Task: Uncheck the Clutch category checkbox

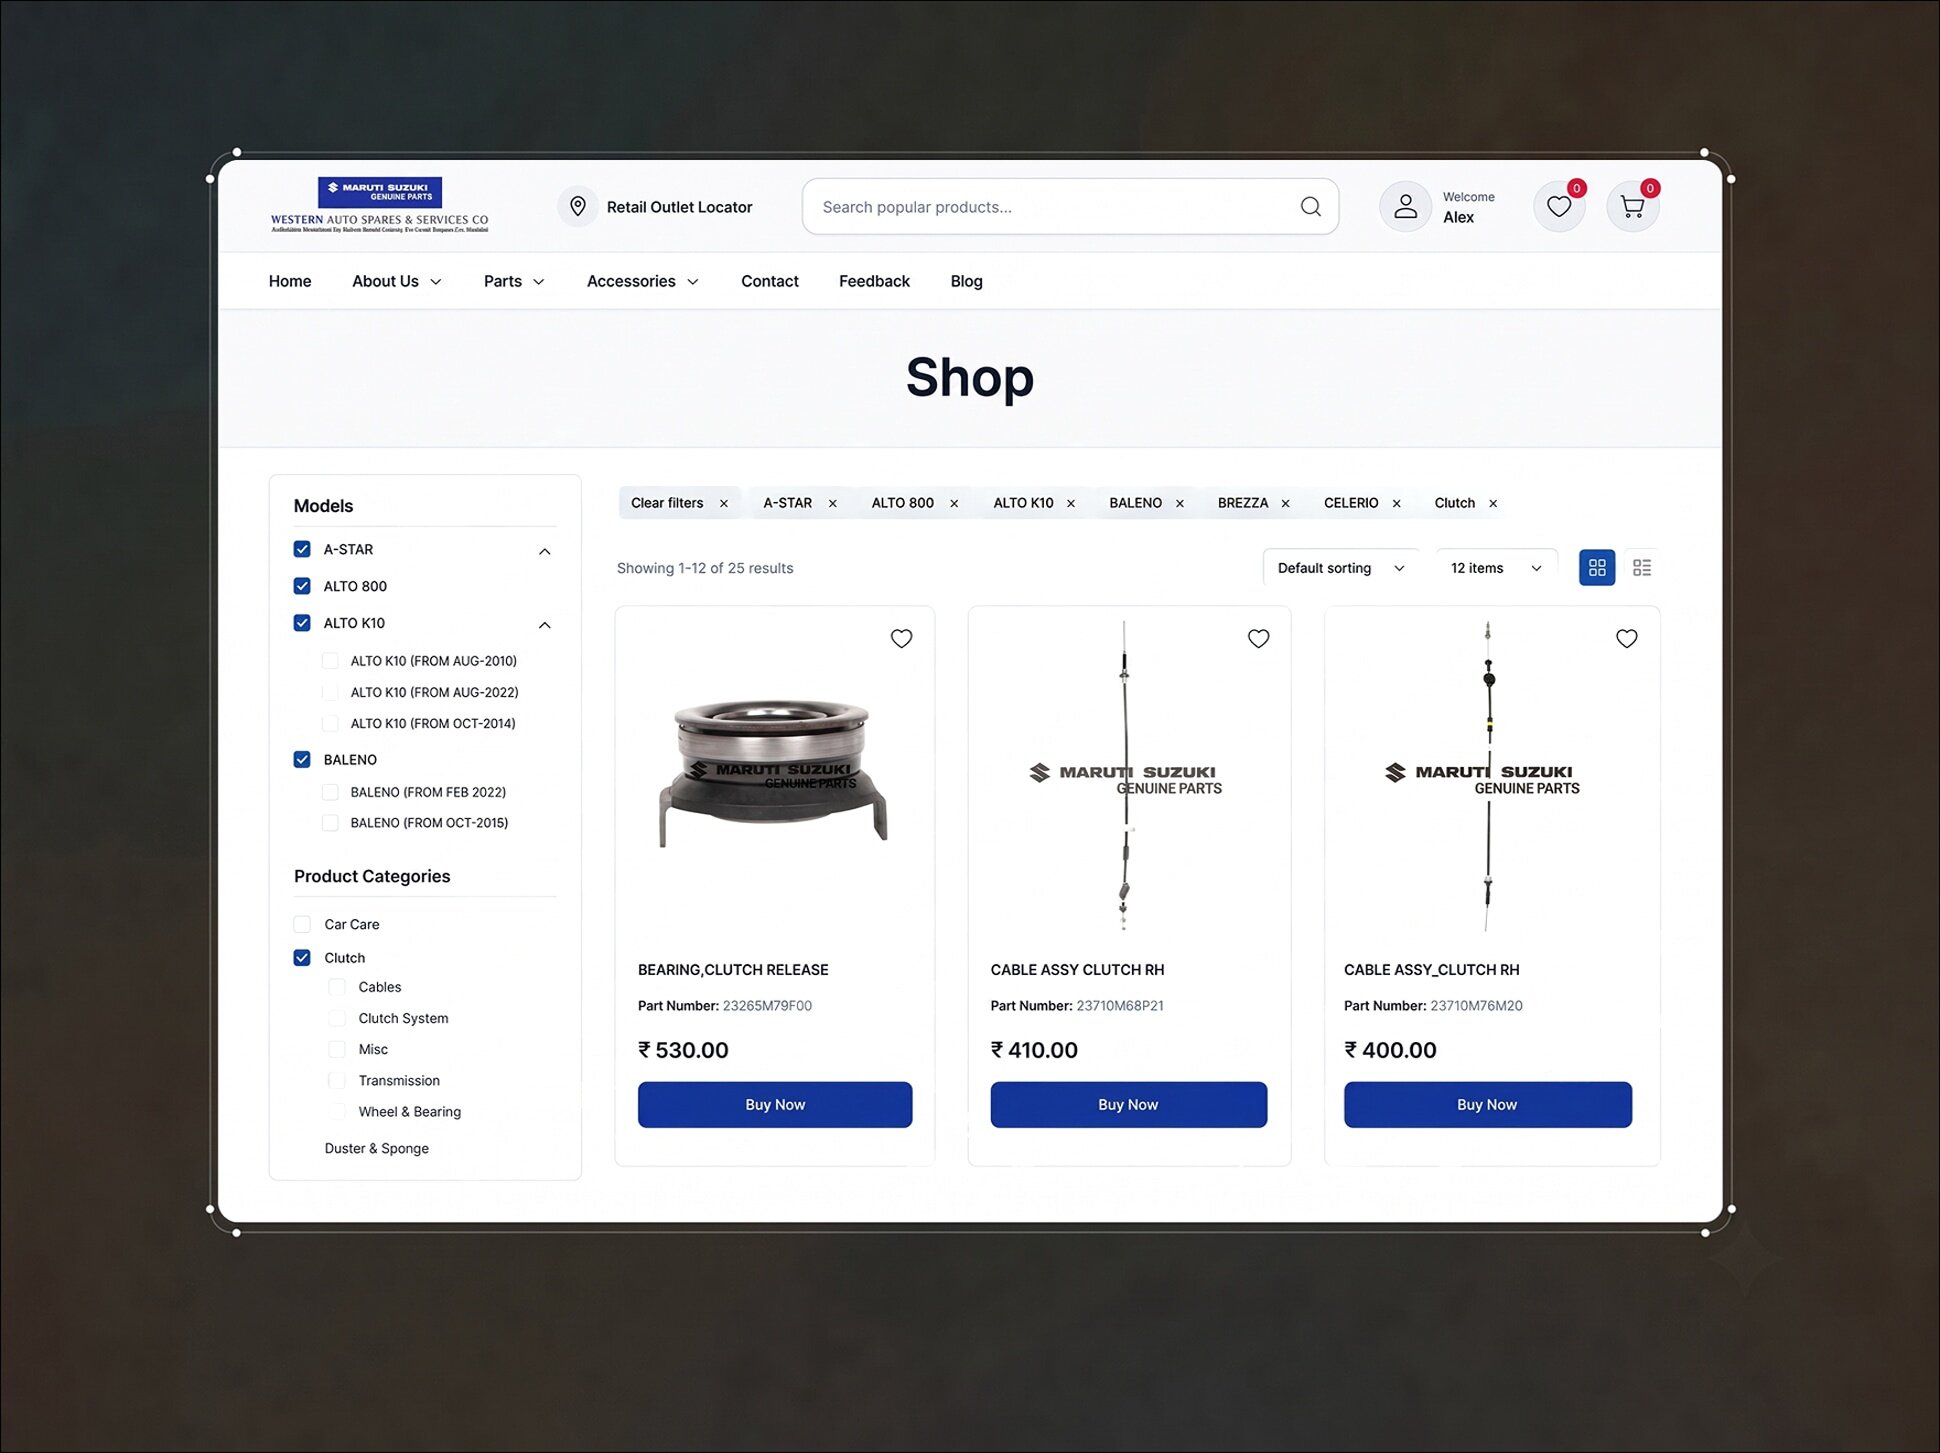Action: 302,958
